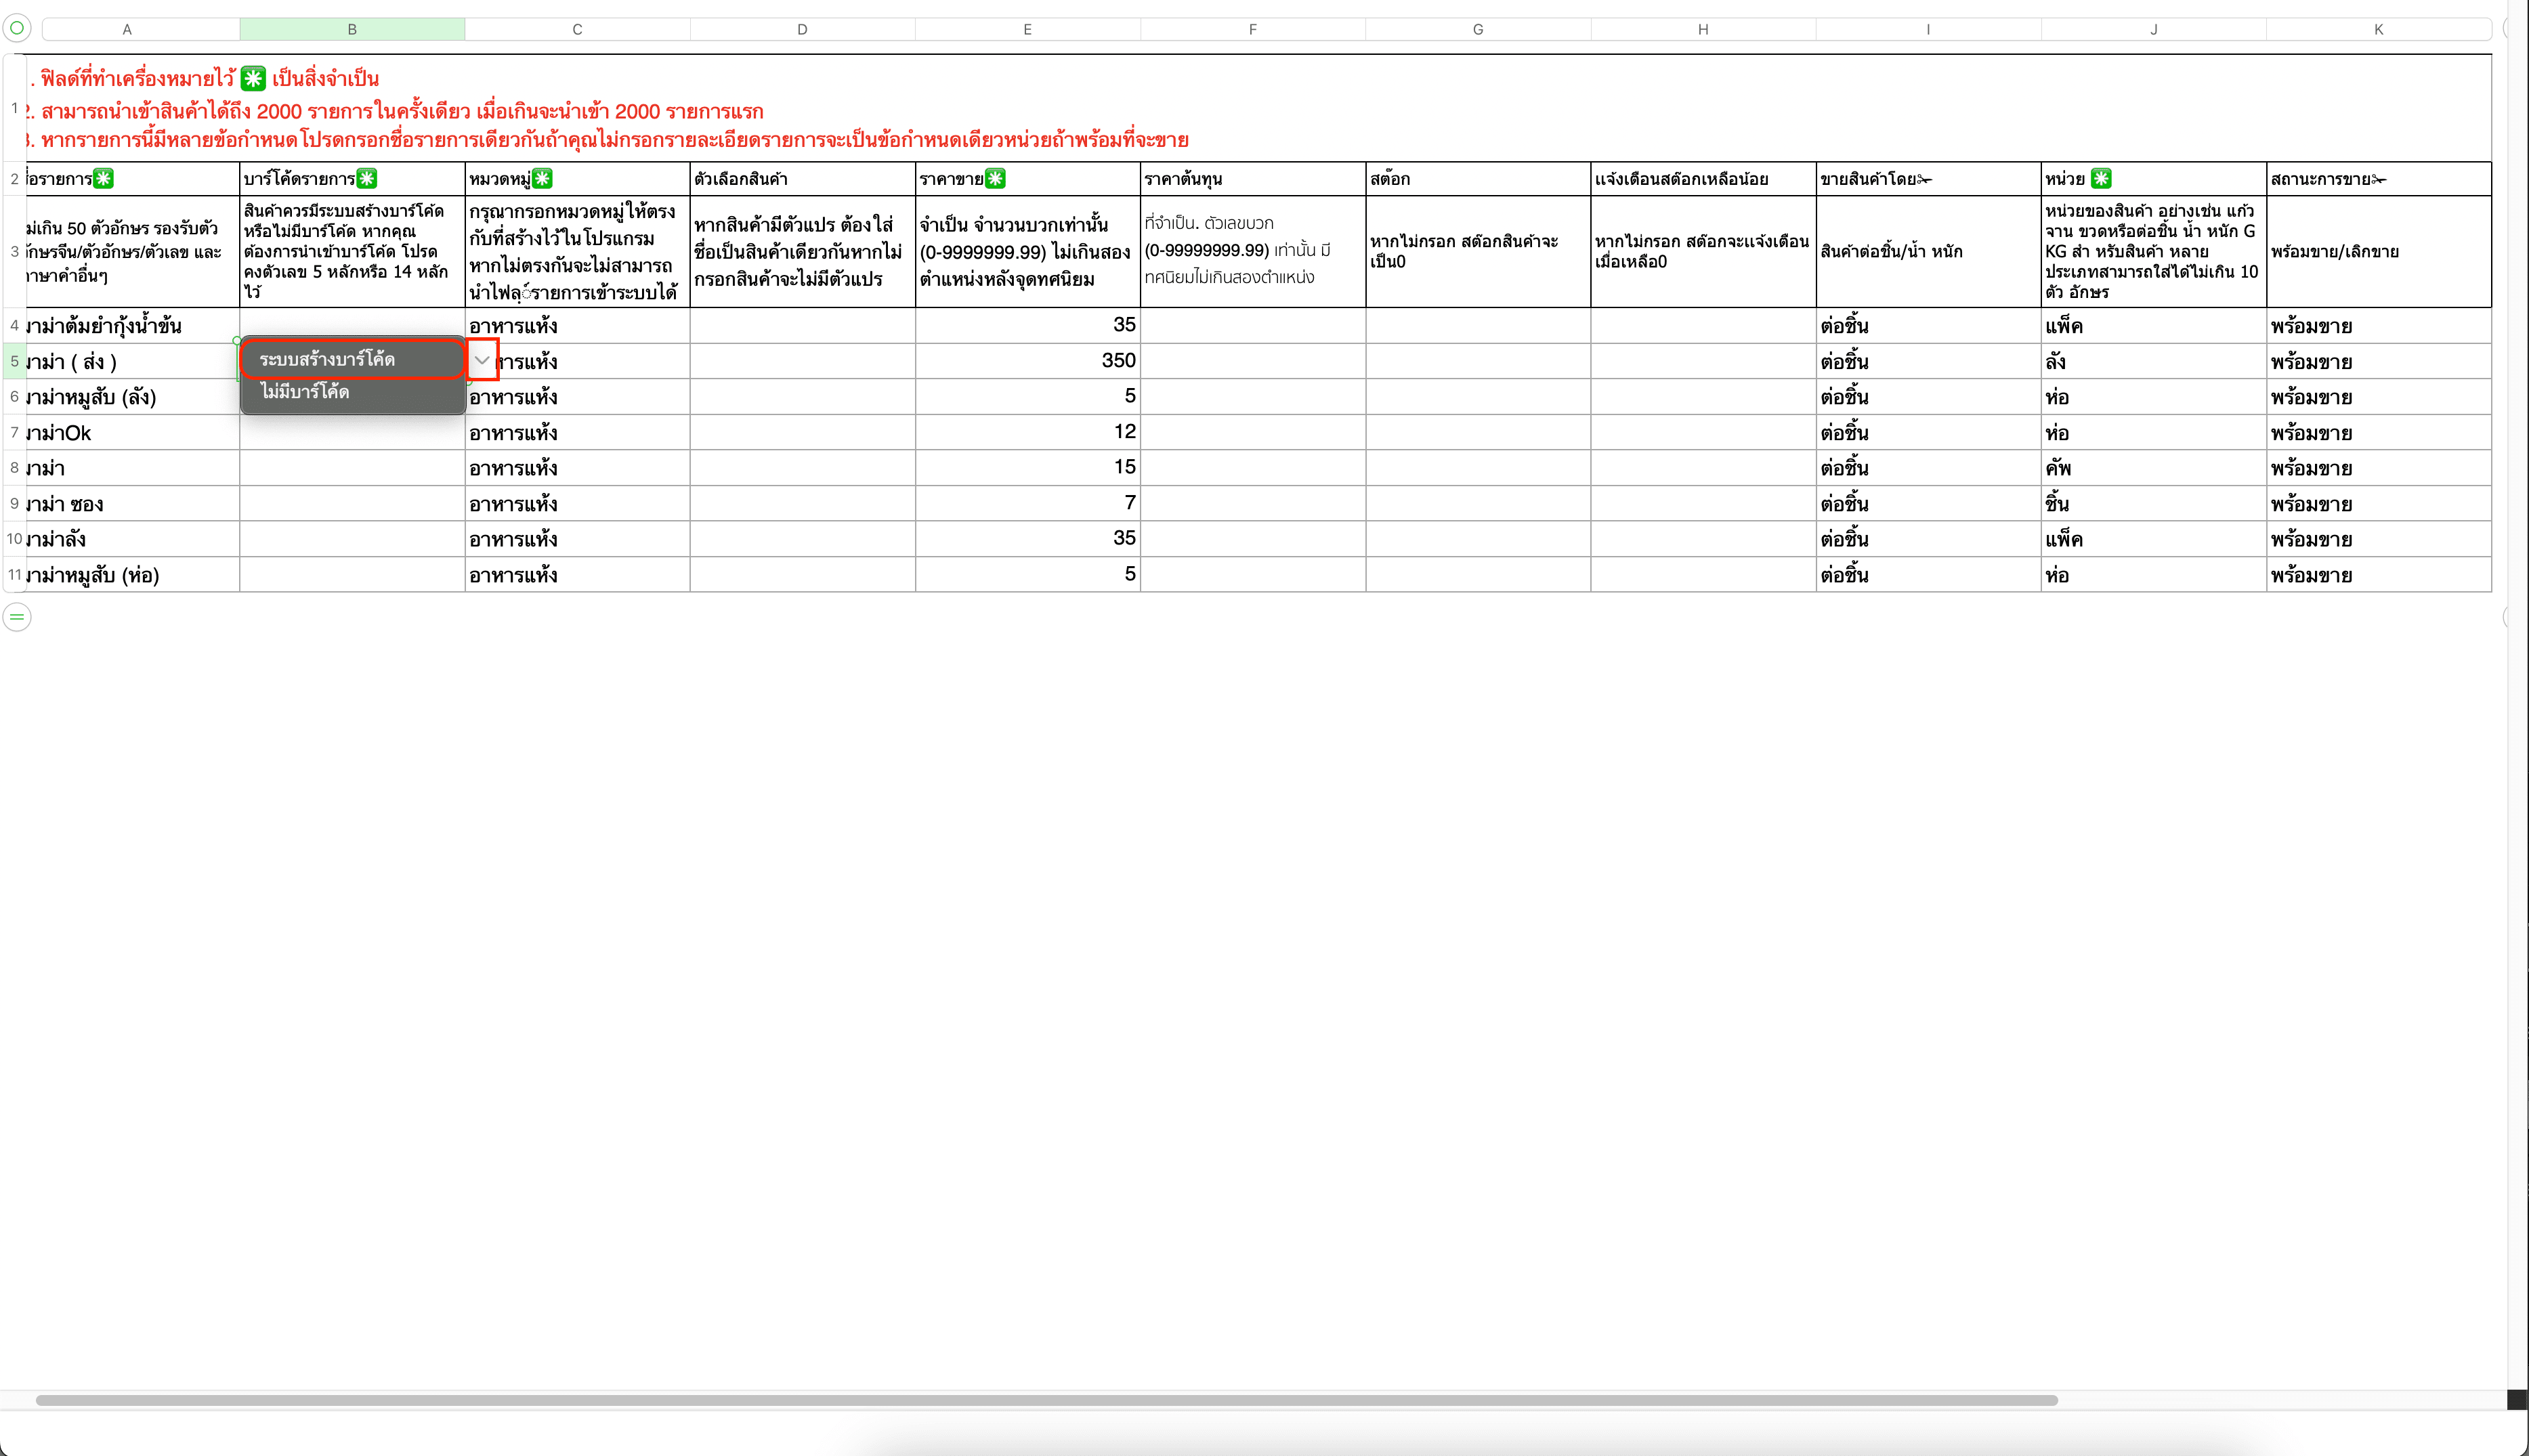The height and width of the screenshot is (1456, 2529).
Task: Select column E header
Action: [1027, 29]
